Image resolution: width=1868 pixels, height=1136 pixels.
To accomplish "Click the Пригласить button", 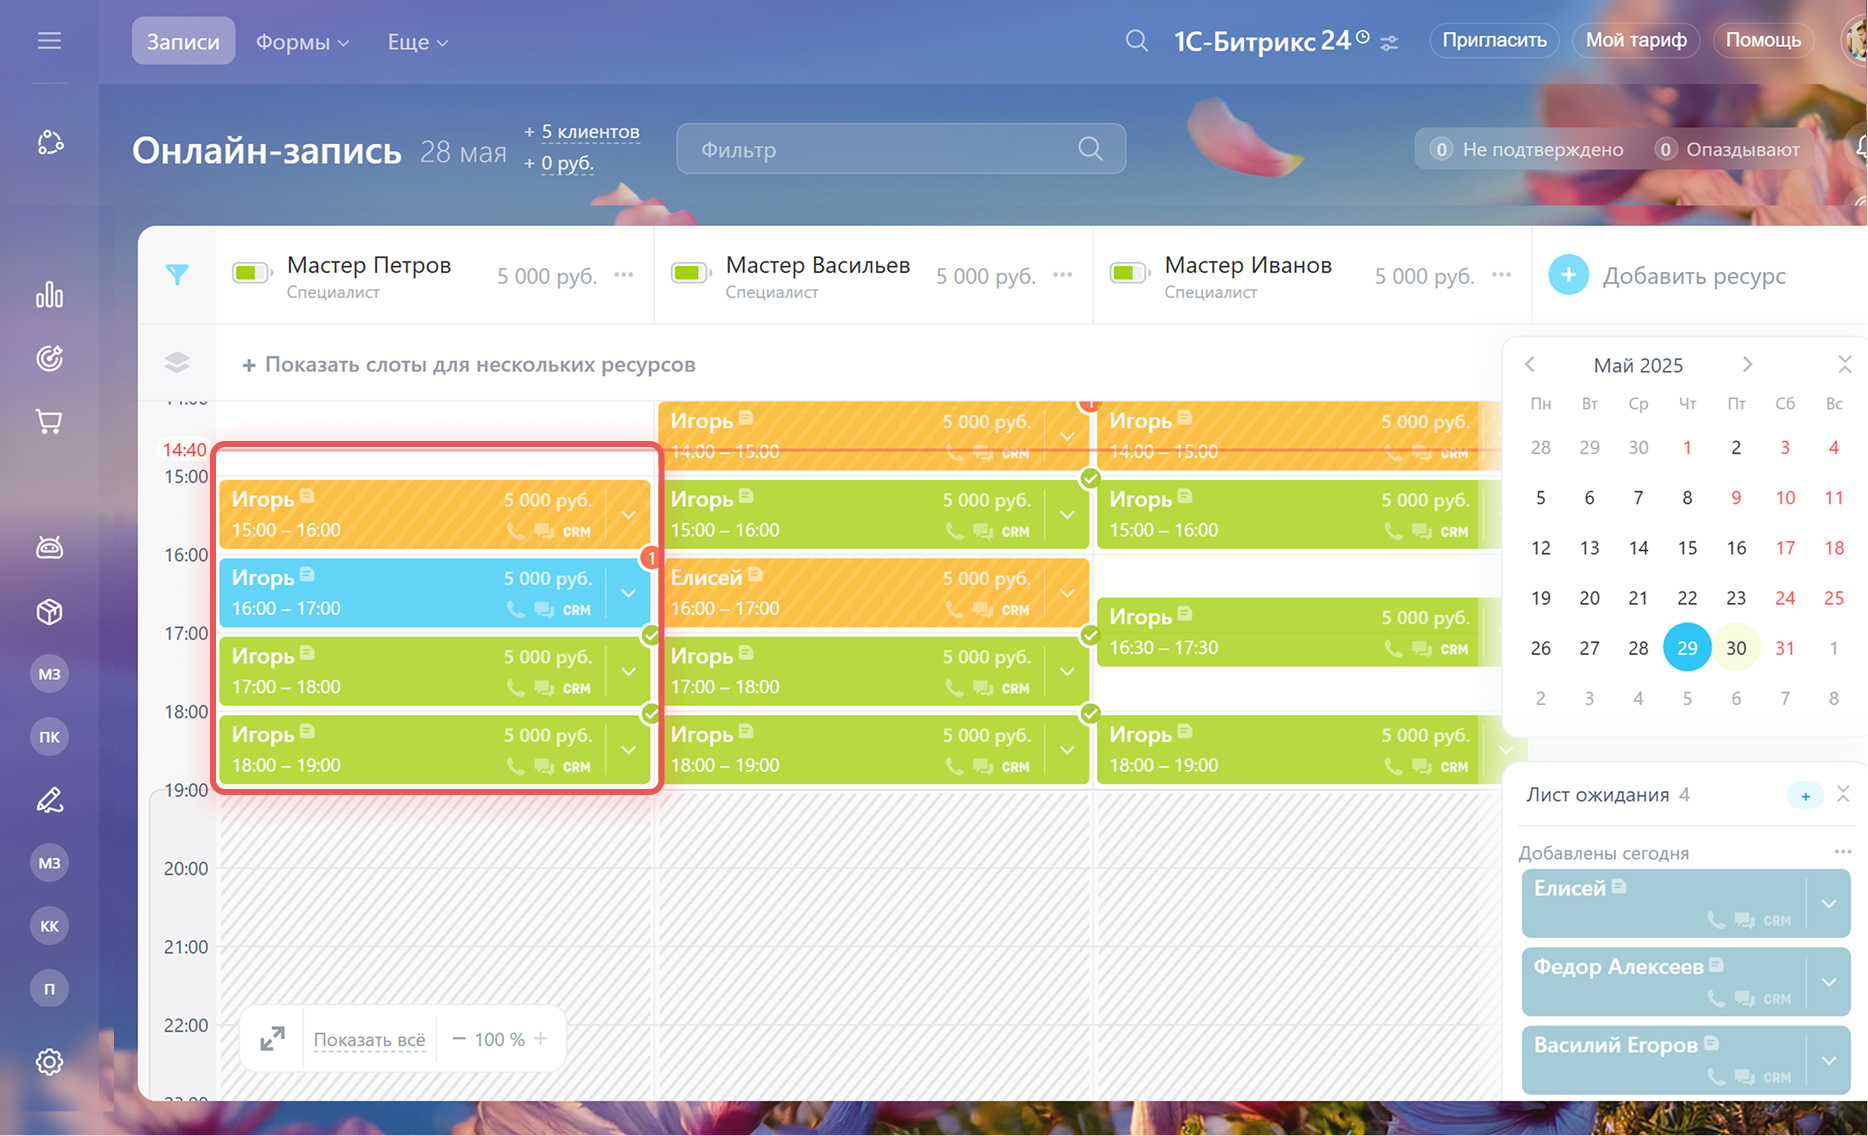I will (x=1494, y=40).
